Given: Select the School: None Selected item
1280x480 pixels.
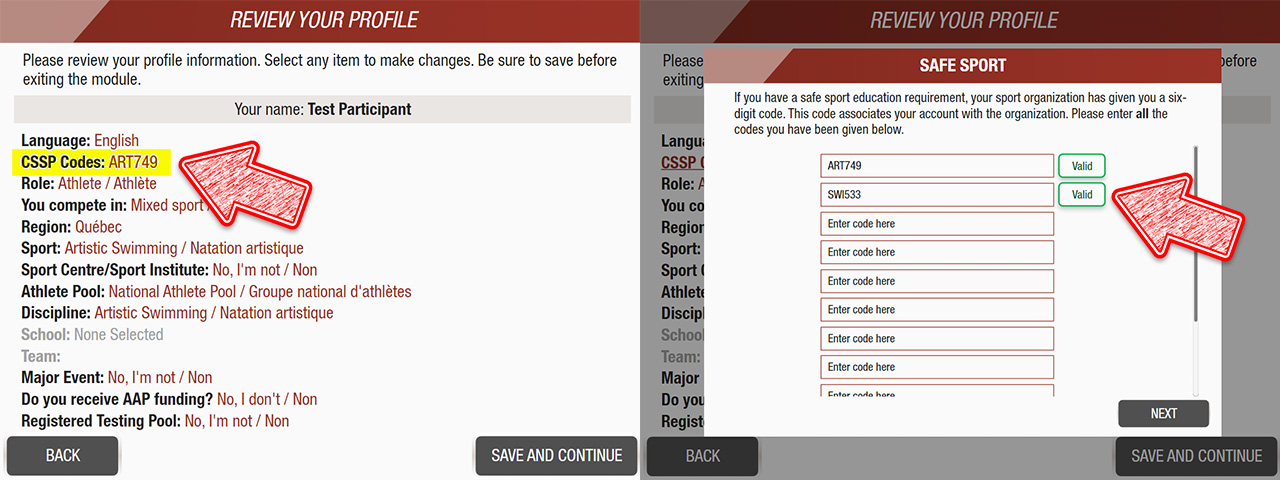Looking at the screenshot, I should click(92, 335).
